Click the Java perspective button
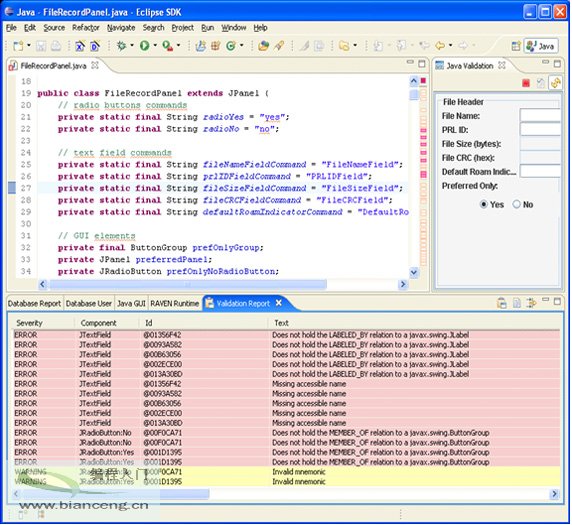Viewport: 572px width, 525px height. click(x=541, y=46)
